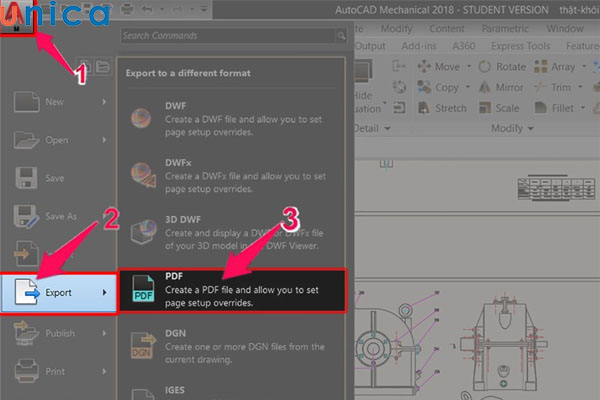
Task: Activate the Stretch tool
Action: (x=442, y=108)
